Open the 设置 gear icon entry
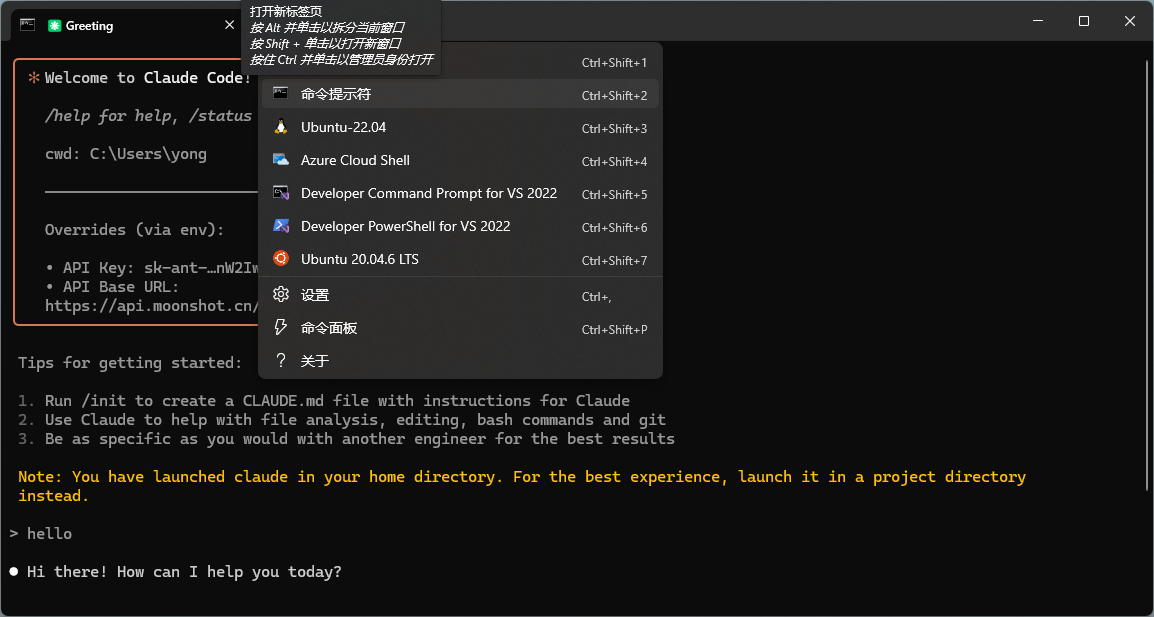Image resolution: width=1154 pixels, height=617 pixels. click(280, 295)
